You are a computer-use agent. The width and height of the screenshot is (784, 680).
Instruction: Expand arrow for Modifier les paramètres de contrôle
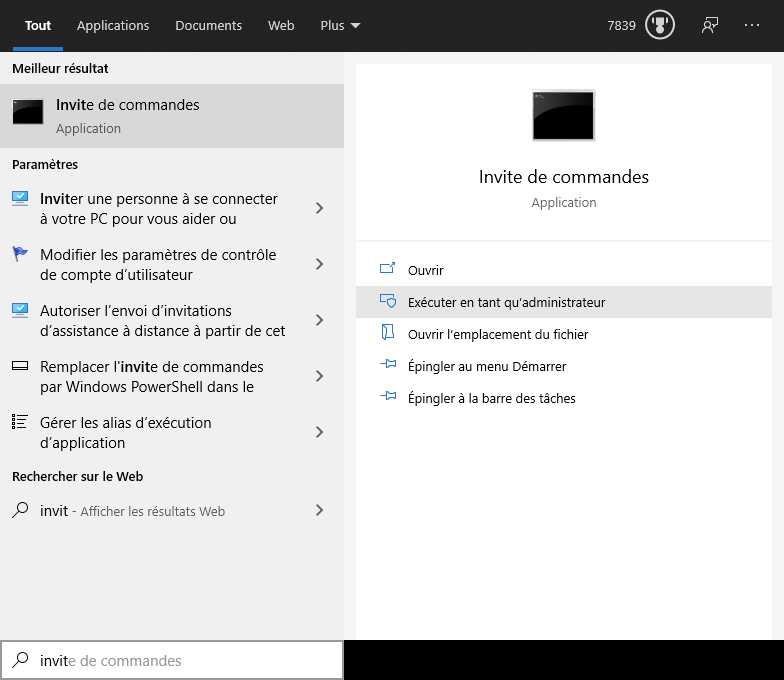(319, 264)
